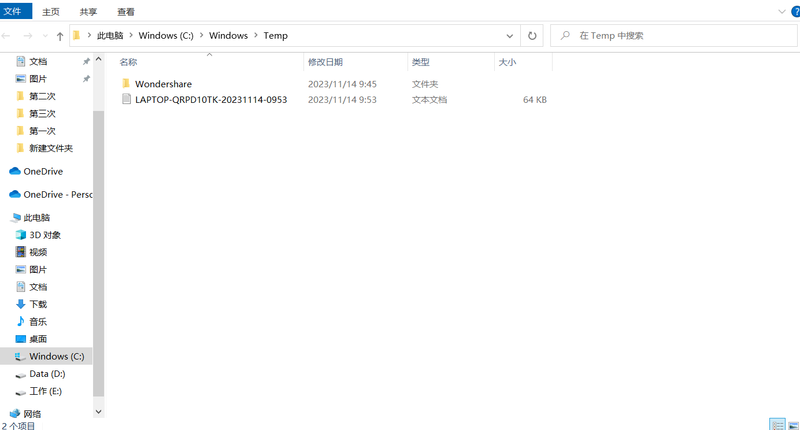Switch to the 共享 ribbon tab
The height and width of the screenshot is (430, 800).
pos(88,12)
